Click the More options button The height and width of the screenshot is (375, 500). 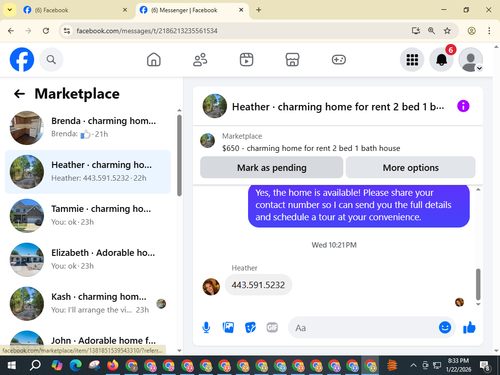click(x=410, y=167)
